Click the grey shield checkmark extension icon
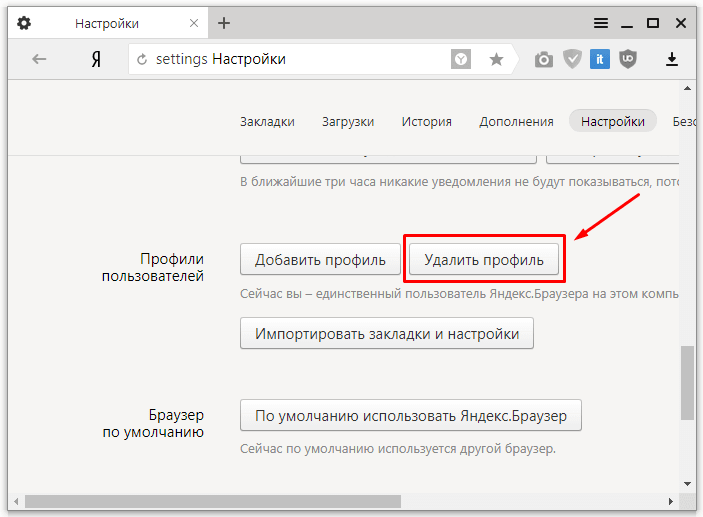 pos(572,59)
